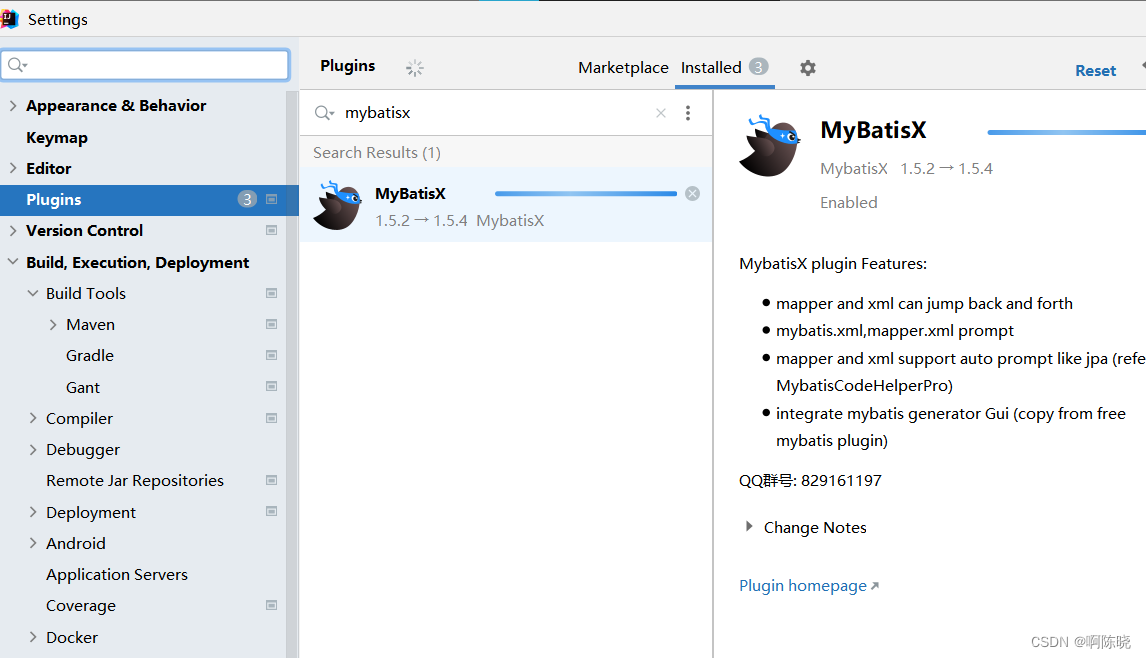Click project-level icon beside Compiler
The image size is (1146, 658).
(271, 418)
